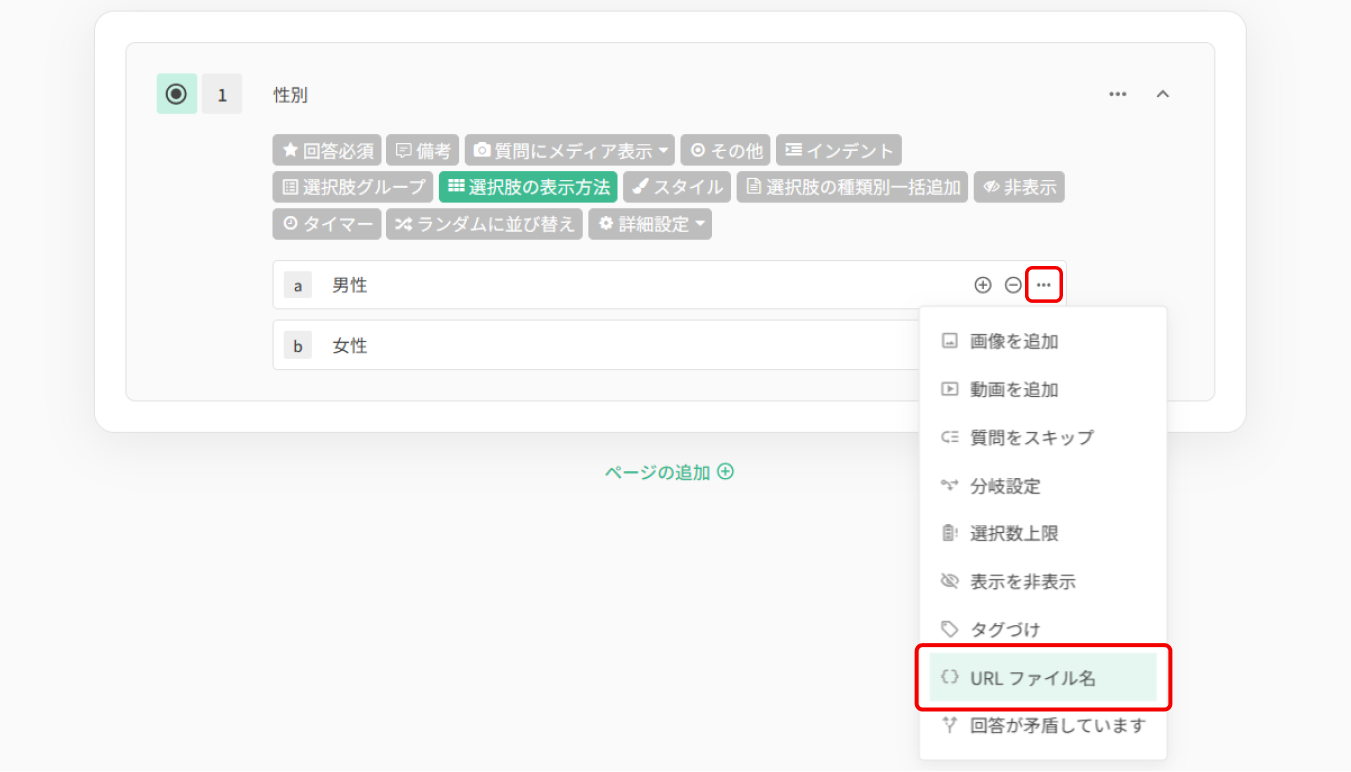Toggle ランダムに並び替え shuffle option
This screenshot has width=1351, height=772.
click(x=485, y=224)
